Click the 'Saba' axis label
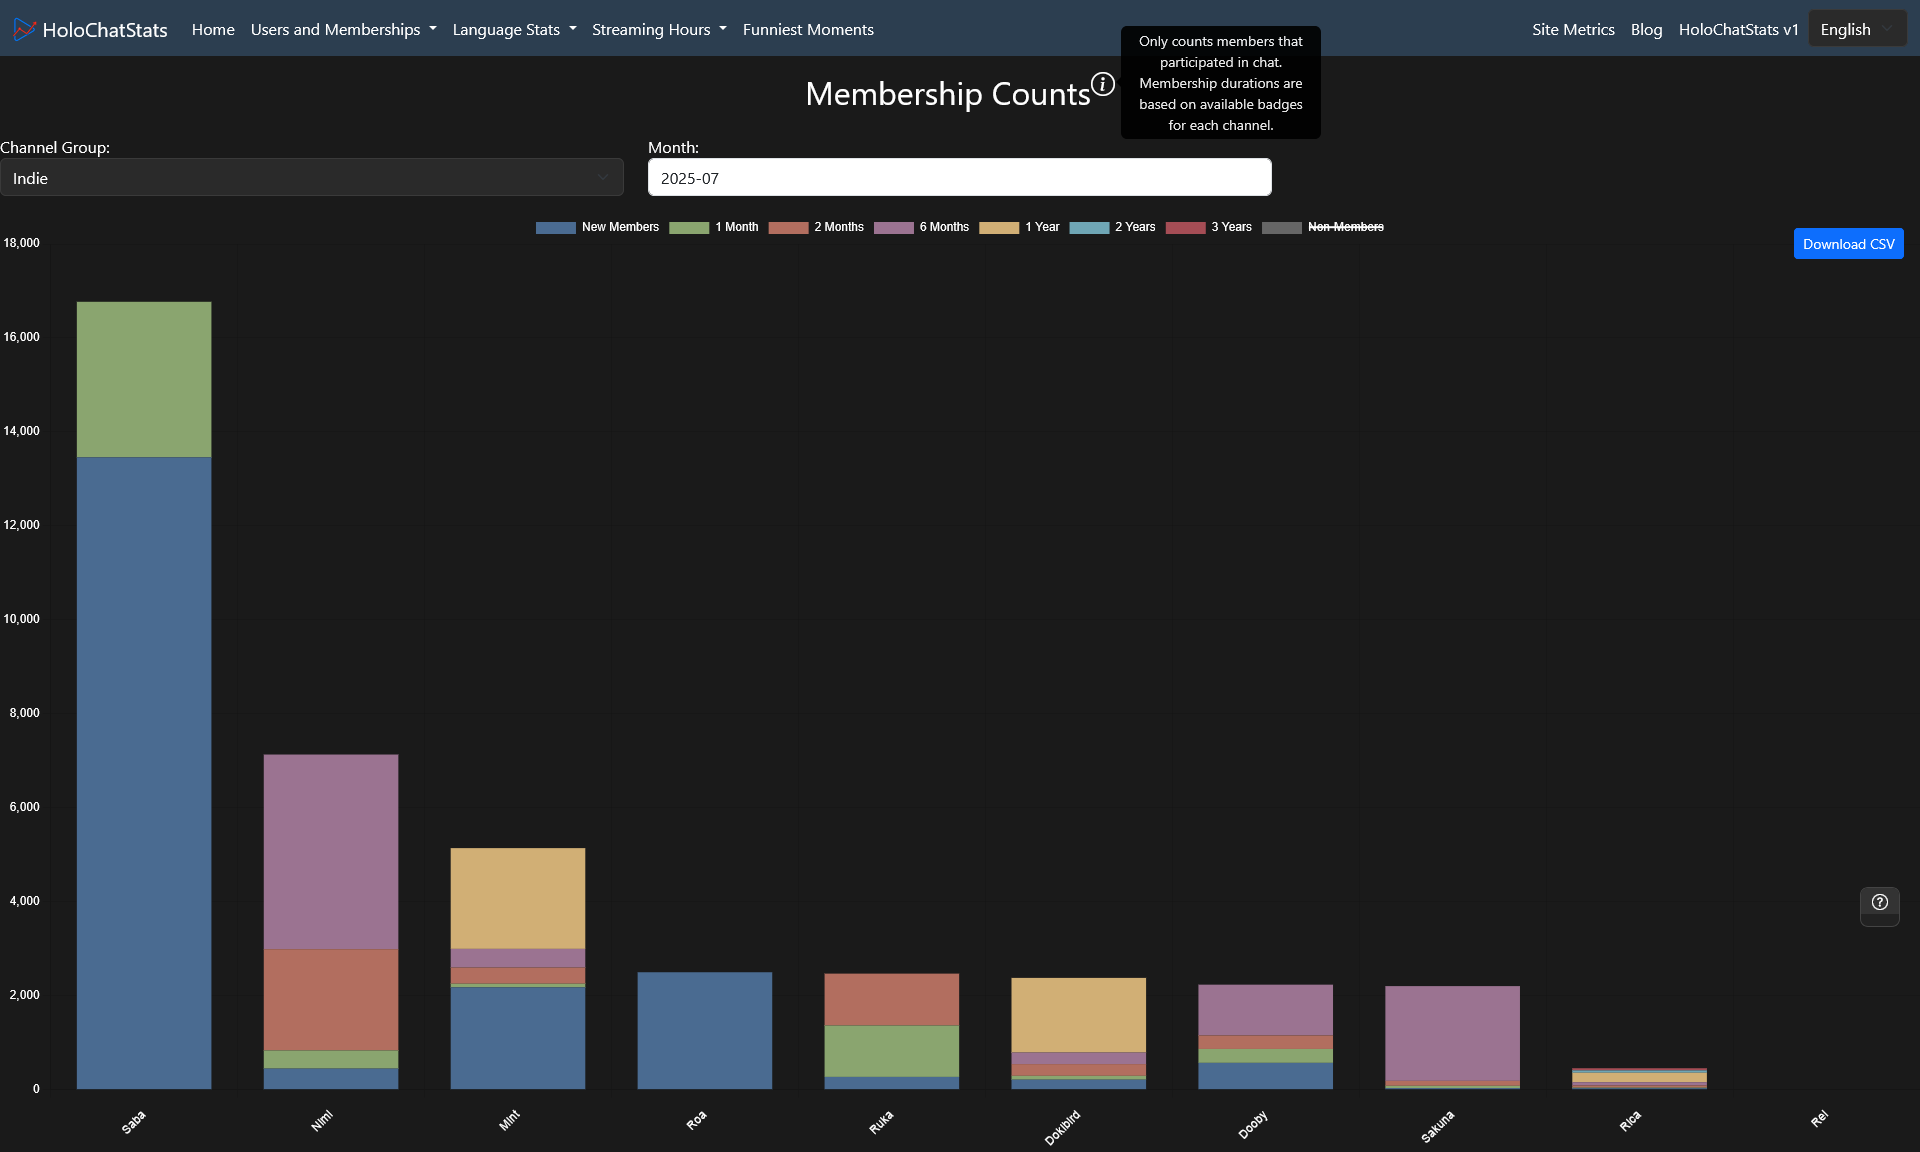 (x=133, y=1122)
